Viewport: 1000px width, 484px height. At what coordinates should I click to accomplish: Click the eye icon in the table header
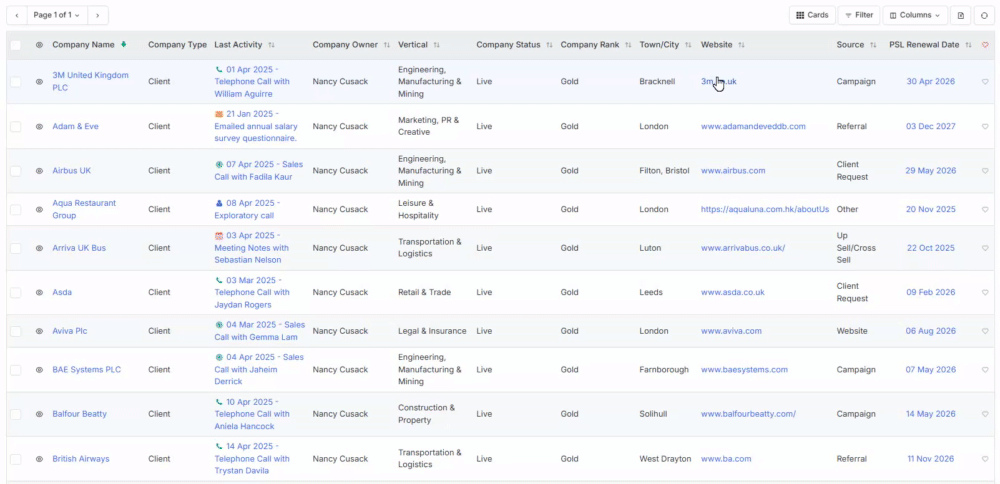tap(39, 45)
